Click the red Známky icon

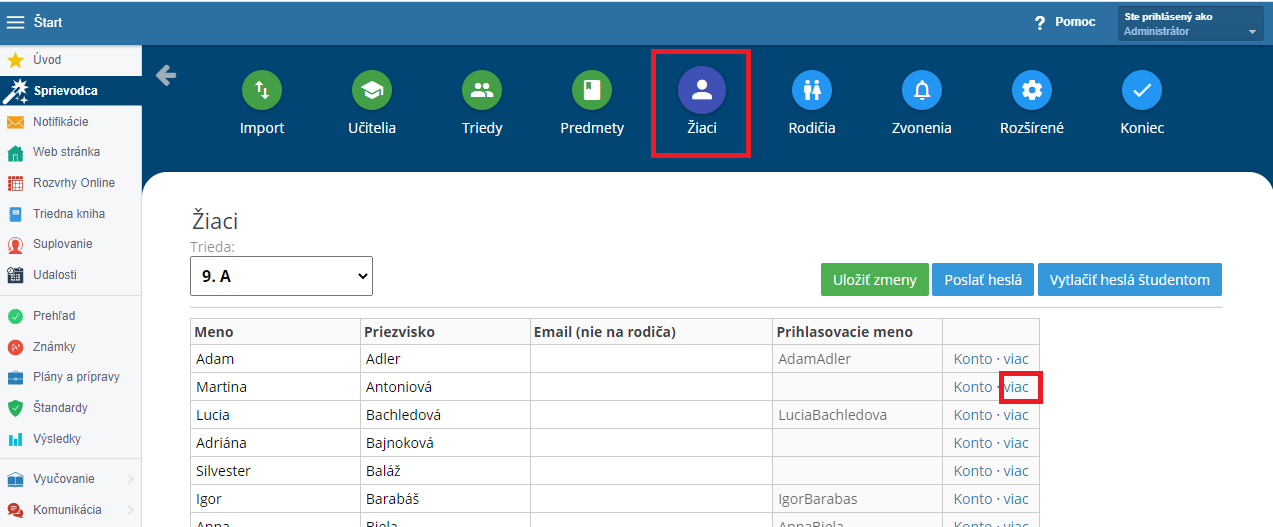pos(15,347)
